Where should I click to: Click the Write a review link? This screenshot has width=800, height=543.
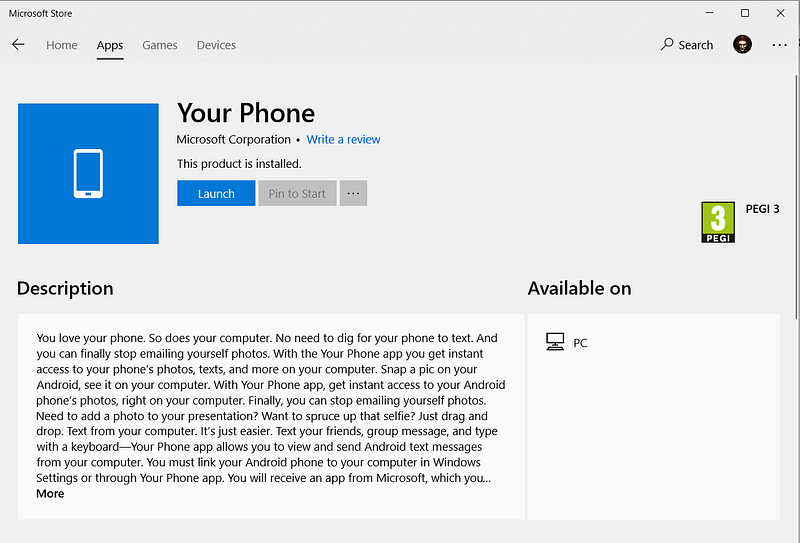(343, 139)
